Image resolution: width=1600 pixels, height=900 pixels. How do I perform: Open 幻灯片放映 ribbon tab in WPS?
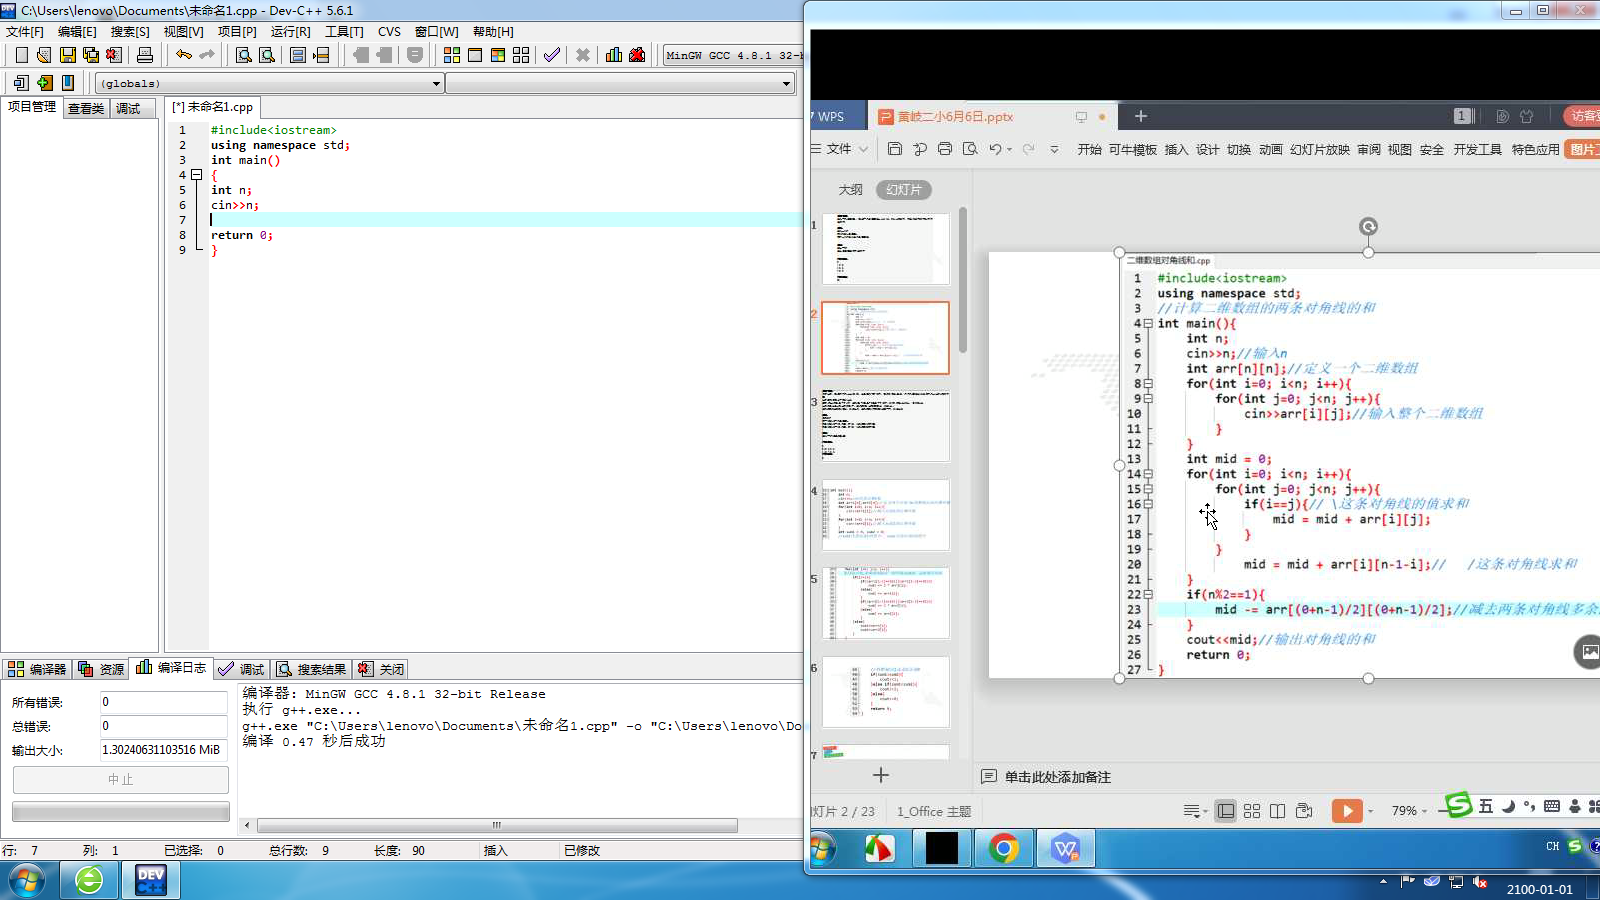point(1319,149)
